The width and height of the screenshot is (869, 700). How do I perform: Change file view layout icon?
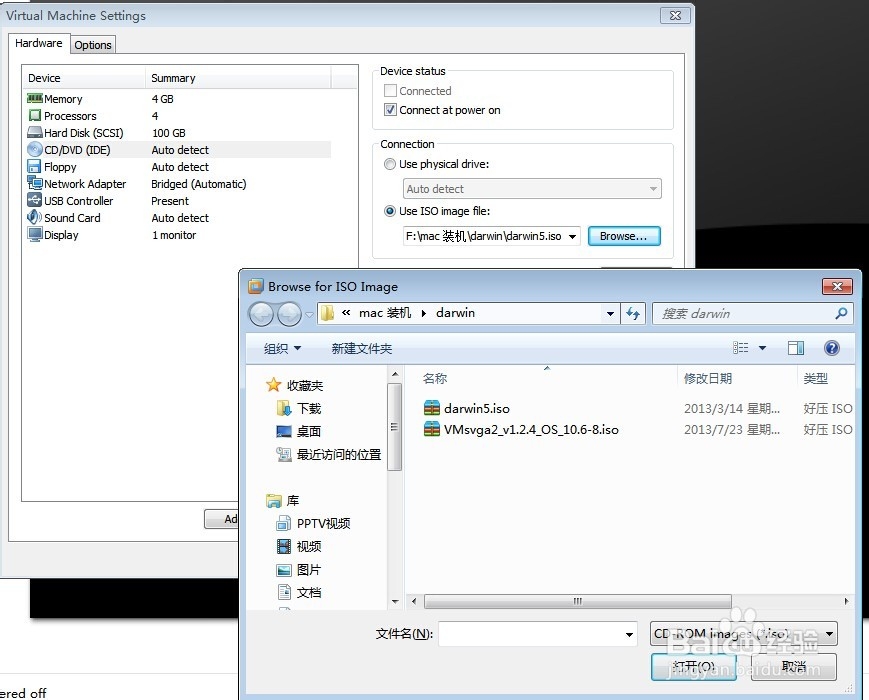pyautogui.click(x=740, y=348)
